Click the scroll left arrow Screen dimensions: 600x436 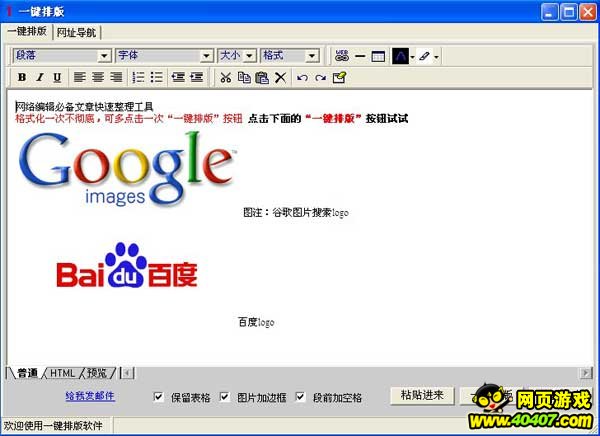(127, 373)
